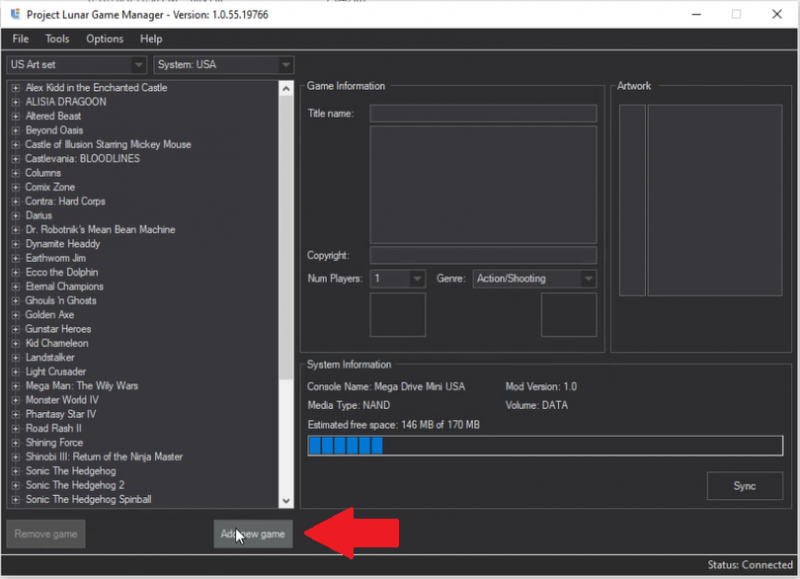Screen dimensions: 800x579
Task: Open the Genre dropdown
Action: pos(534,279)
